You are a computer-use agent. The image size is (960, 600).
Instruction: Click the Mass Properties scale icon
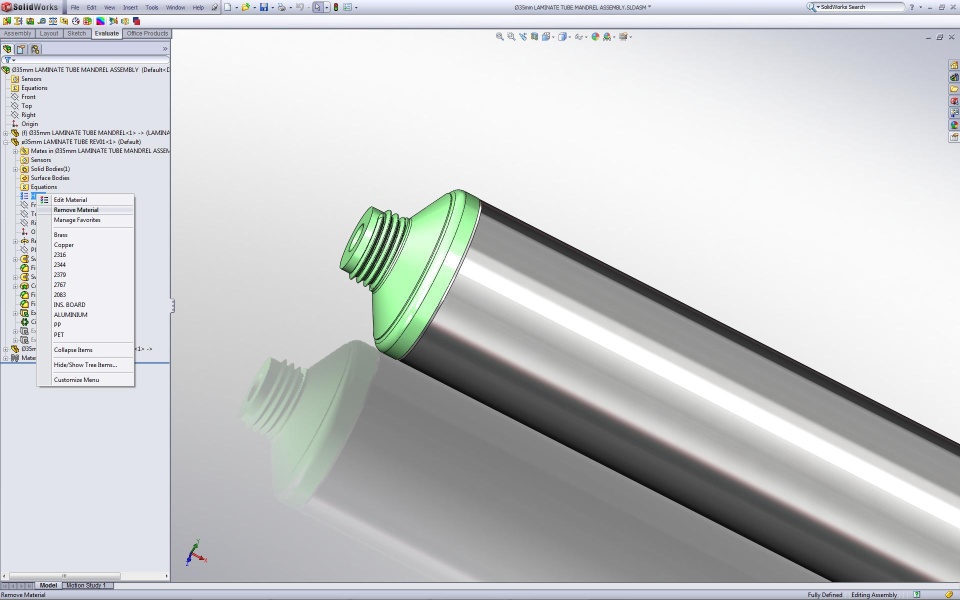coord(53,21)
